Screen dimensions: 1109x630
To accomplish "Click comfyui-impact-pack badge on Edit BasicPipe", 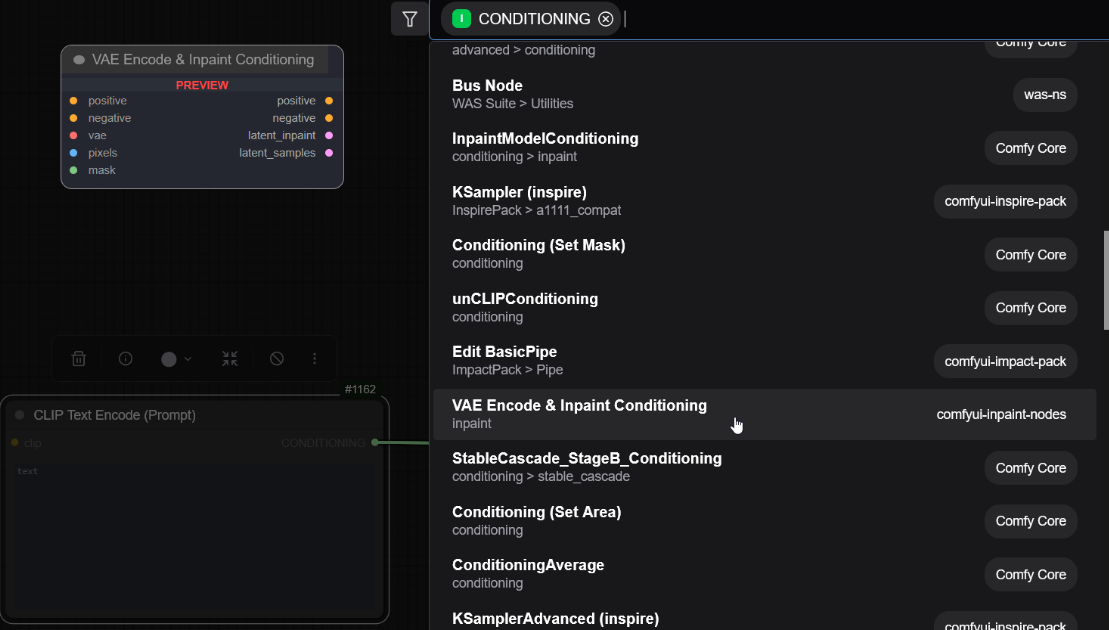I will [1005, 361].
